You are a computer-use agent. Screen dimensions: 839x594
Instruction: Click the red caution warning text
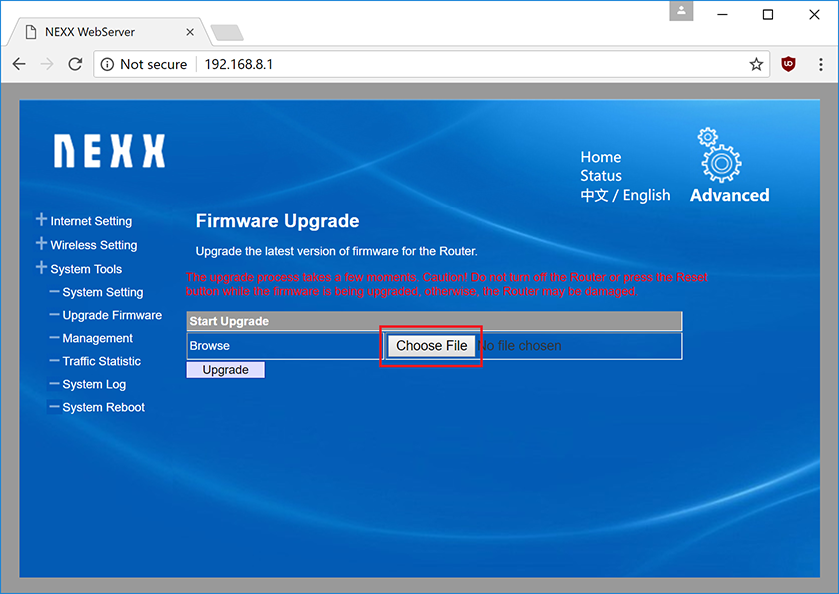(446, 284)
